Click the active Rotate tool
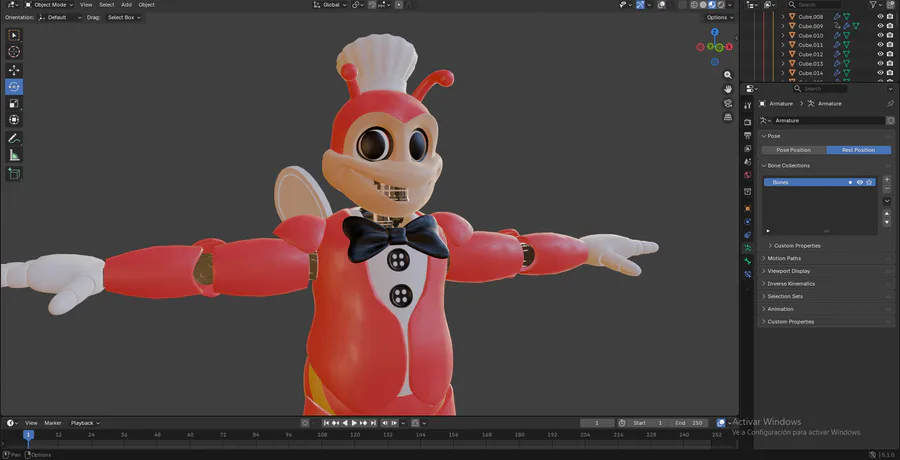The height and width of the screenshot is (460, 900). tap(14, 87)
